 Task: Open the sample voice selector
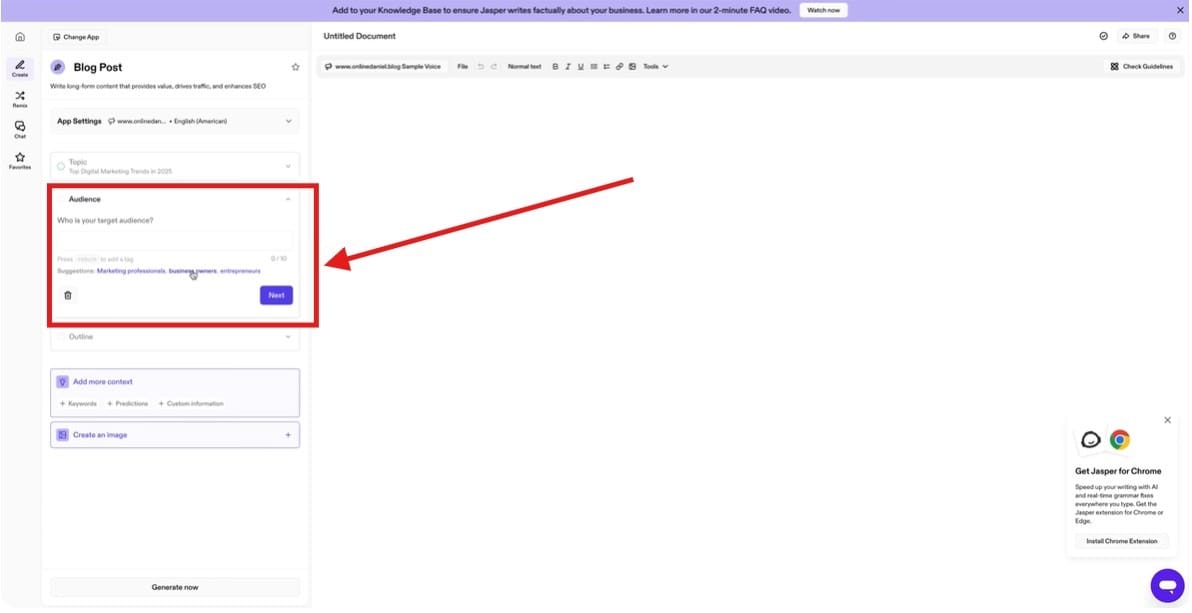[x=382, y=66]
